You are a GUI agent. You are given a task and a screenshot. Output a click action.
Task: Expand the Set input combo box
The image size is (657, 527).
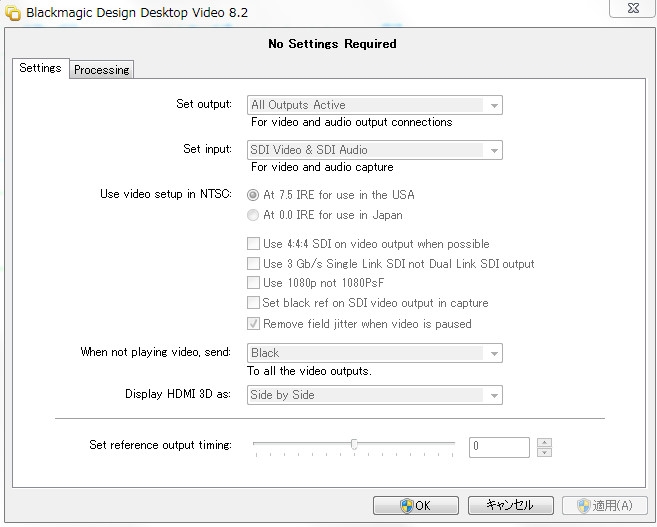click(493, 150)
